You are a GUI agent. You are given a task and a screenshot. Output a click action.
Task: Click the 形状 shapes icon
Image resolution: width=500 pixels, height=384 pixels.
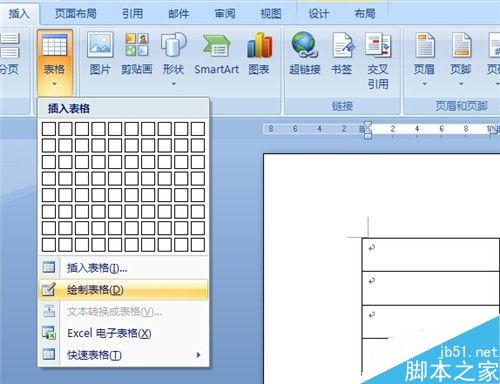click(x=173, y=44)
